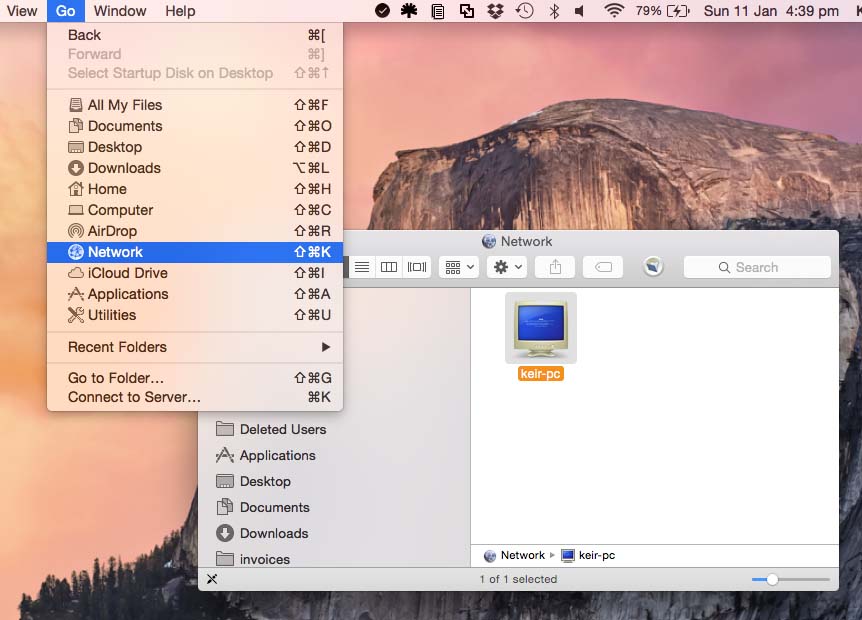
Task: Click the Edit Tags toolbar button
Action: pos(603,268)
